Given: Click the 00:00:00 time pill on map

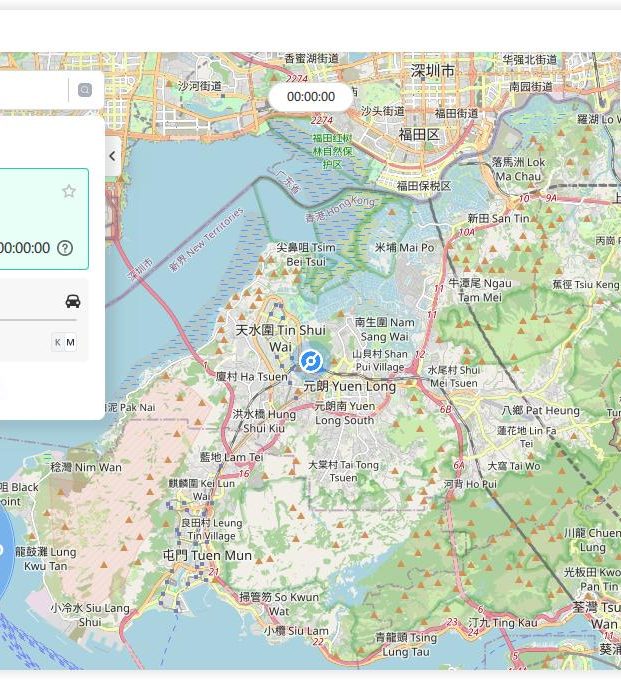Looking at the screenshot, I should (310, 97).
